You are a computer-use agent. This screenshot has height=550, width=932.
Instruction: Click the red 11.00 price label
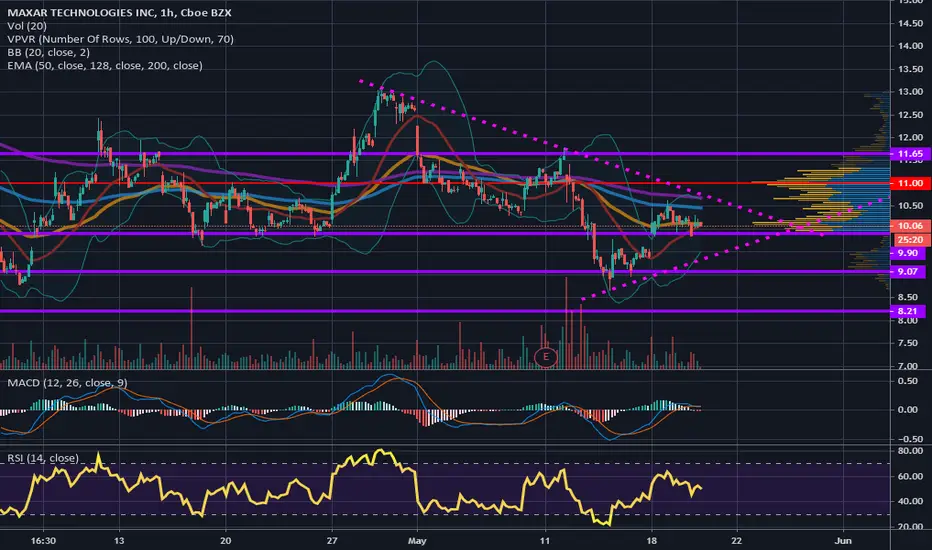coord(910,183)
